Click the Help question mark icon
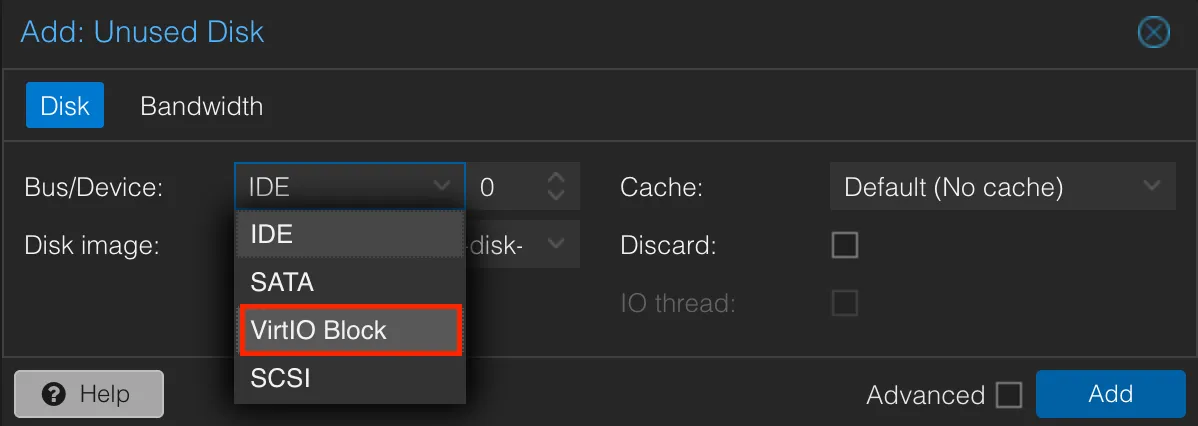 (54, 394)
